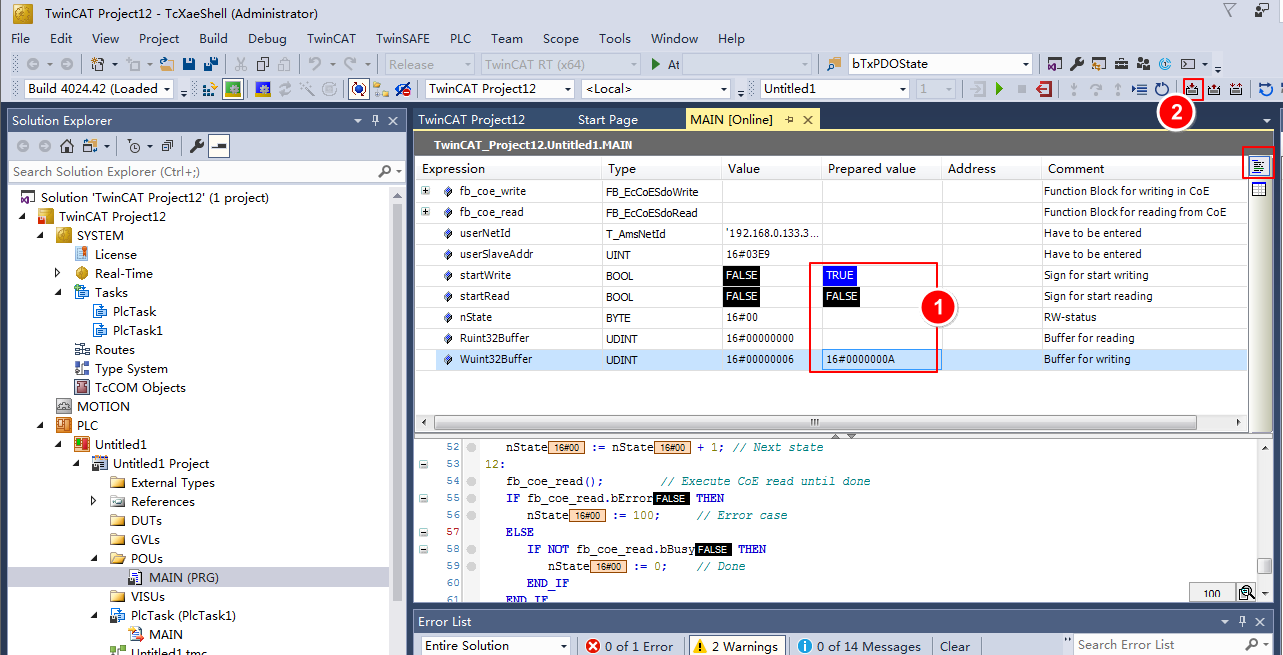Screen dimensions: 1283x655
Task: Start the PLC with green play icon
Action: (999, 89)
